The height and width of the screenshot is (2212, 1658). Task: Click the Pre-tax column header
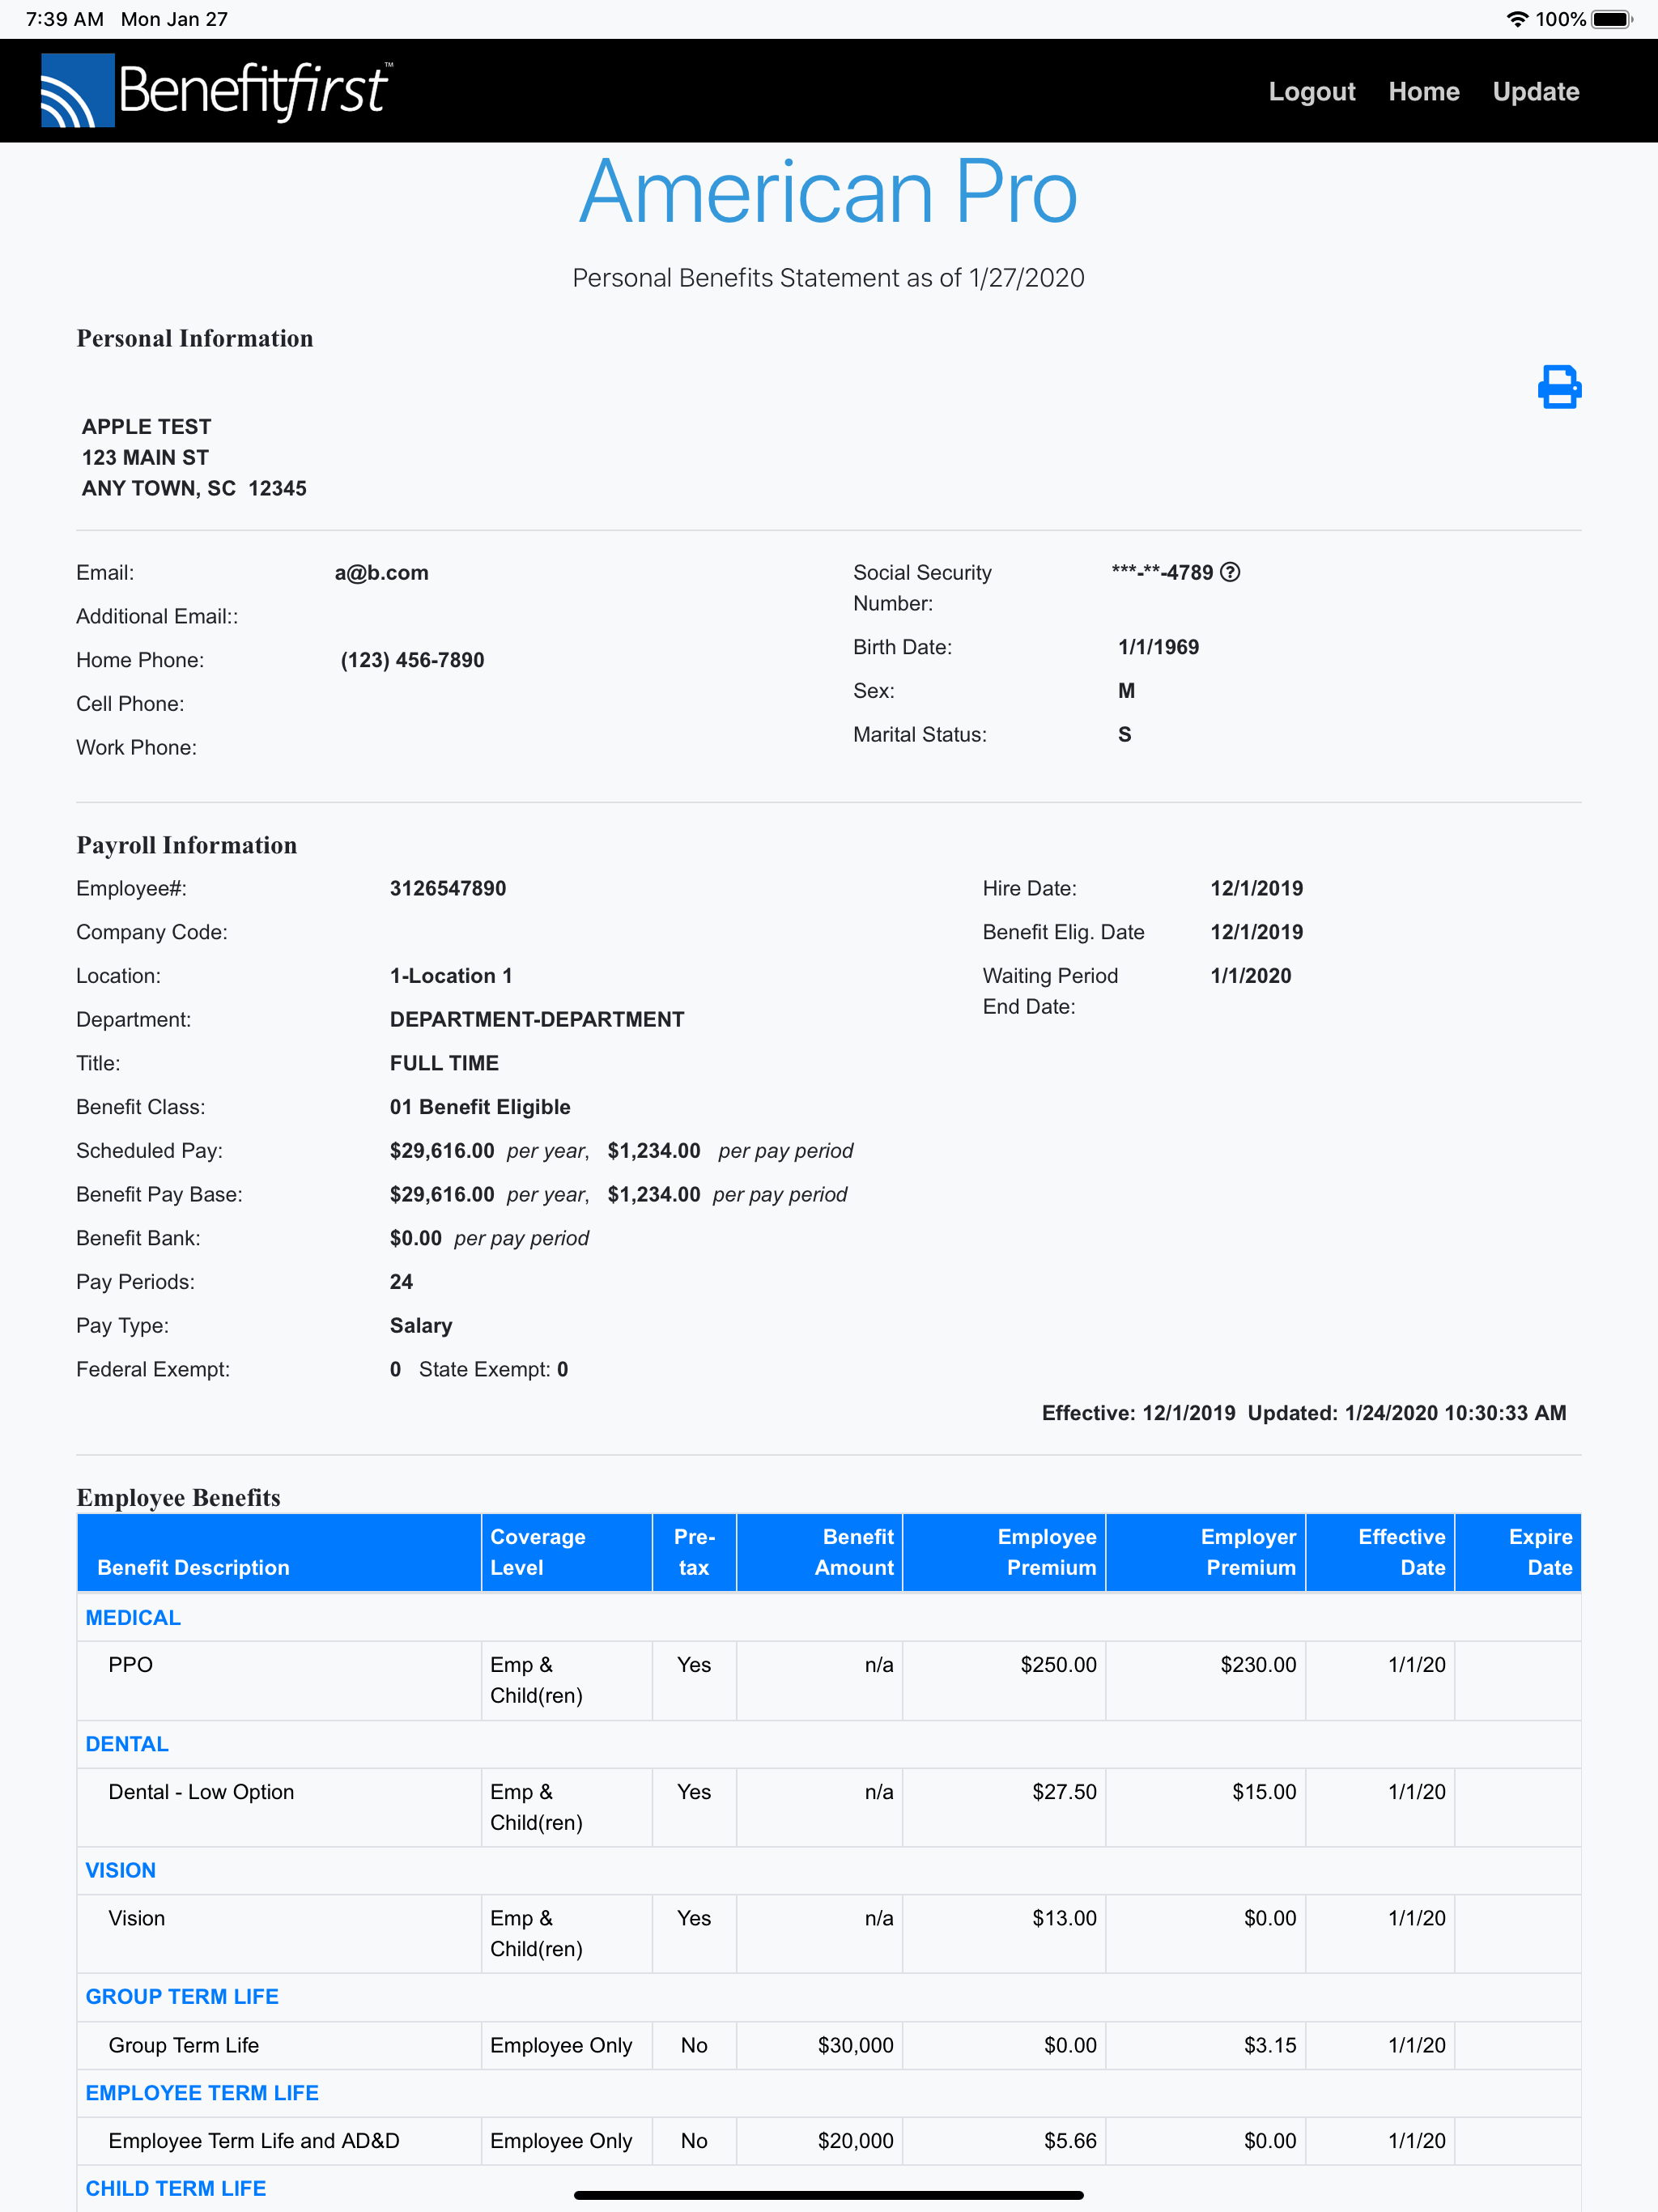pos(694,1552)
